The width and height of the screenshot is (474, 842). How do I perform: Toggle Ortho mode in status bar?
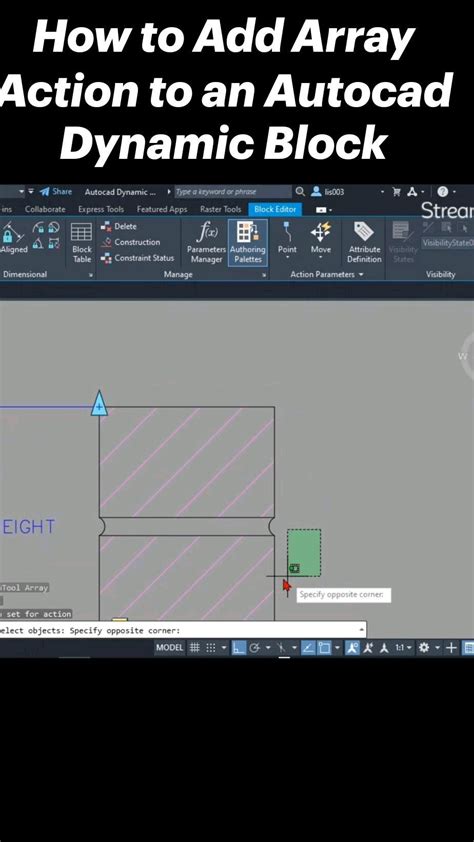point(237,648)
